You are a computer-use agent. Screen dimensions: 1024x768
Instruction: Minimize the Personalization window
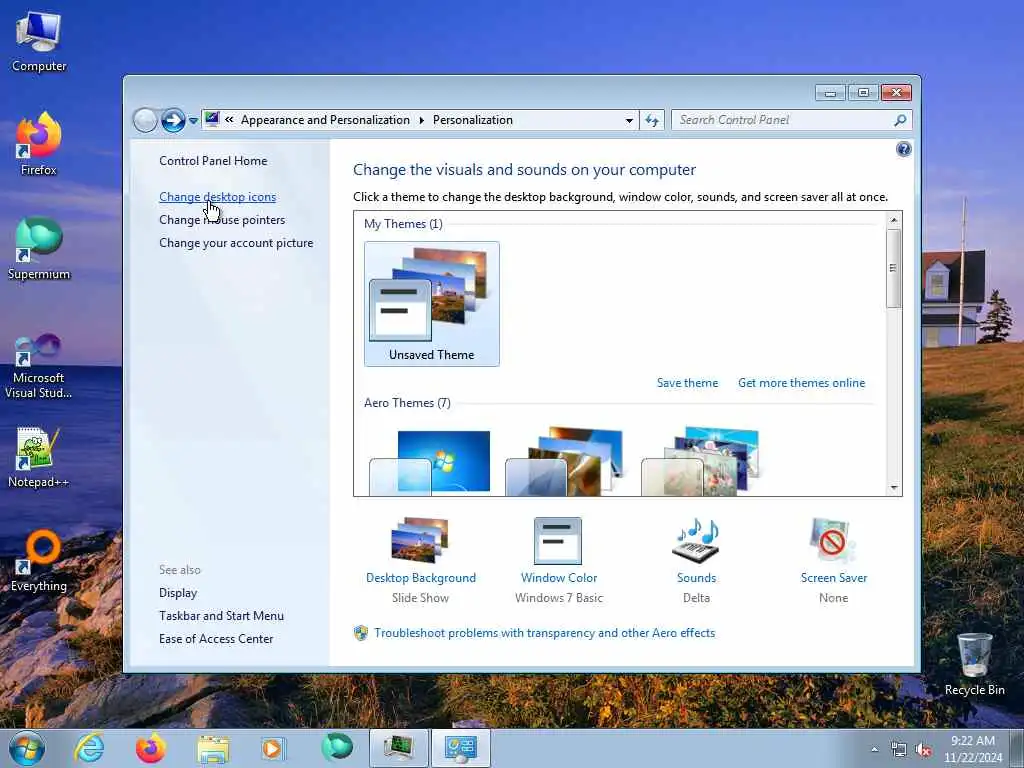830,93
